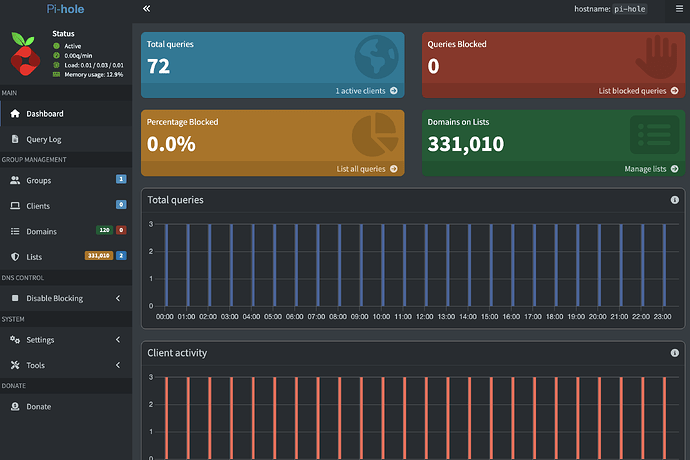Image resolution: width=690 pixels, height=460 pixels.
Task: Click the globe icon in Total queries card
Action: click(x=377, y=57)
